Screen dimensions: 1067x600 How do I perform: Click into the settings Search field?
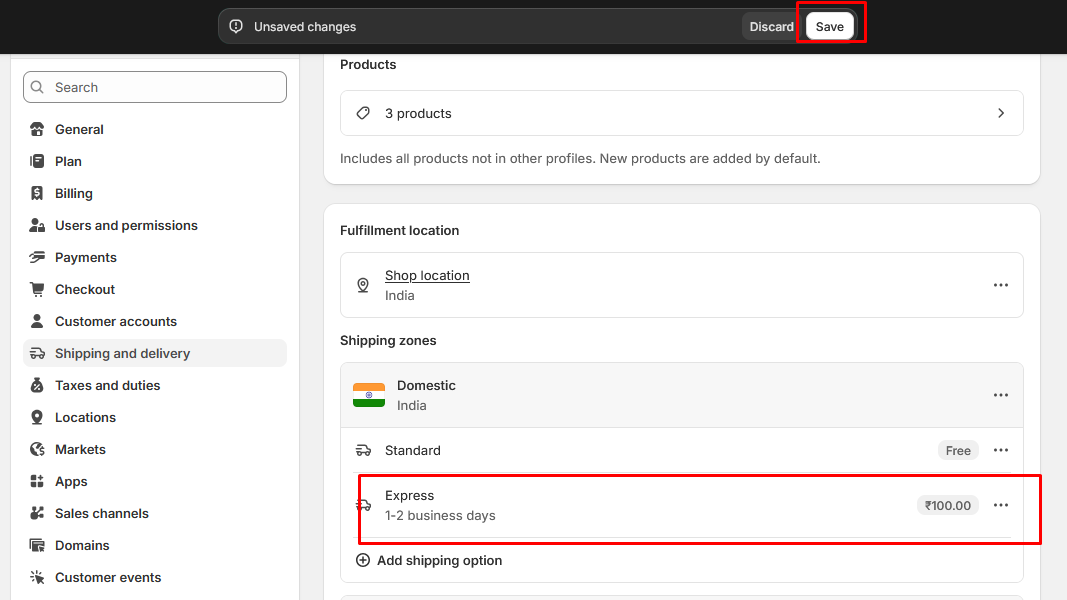click(155, 87)
